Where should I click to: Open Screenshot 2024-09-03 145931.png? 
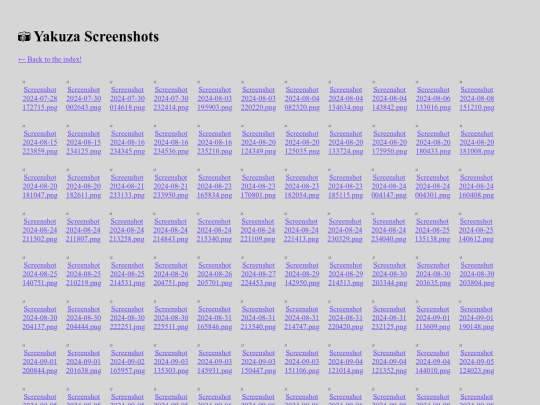(x=215, y=362)
